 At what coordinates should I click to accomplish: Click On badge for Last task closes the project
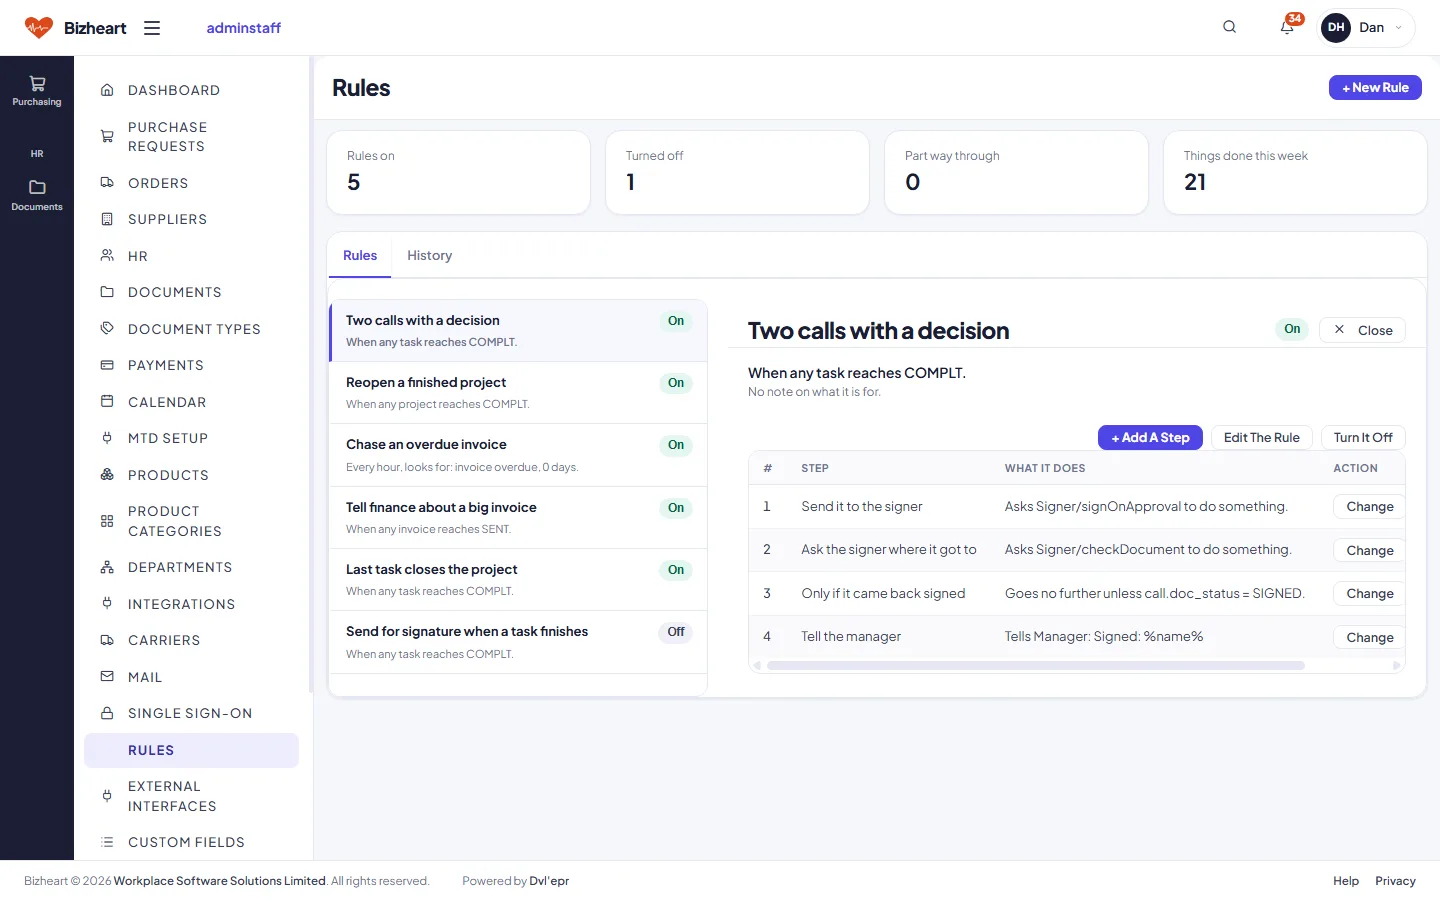tap(676, 570)
